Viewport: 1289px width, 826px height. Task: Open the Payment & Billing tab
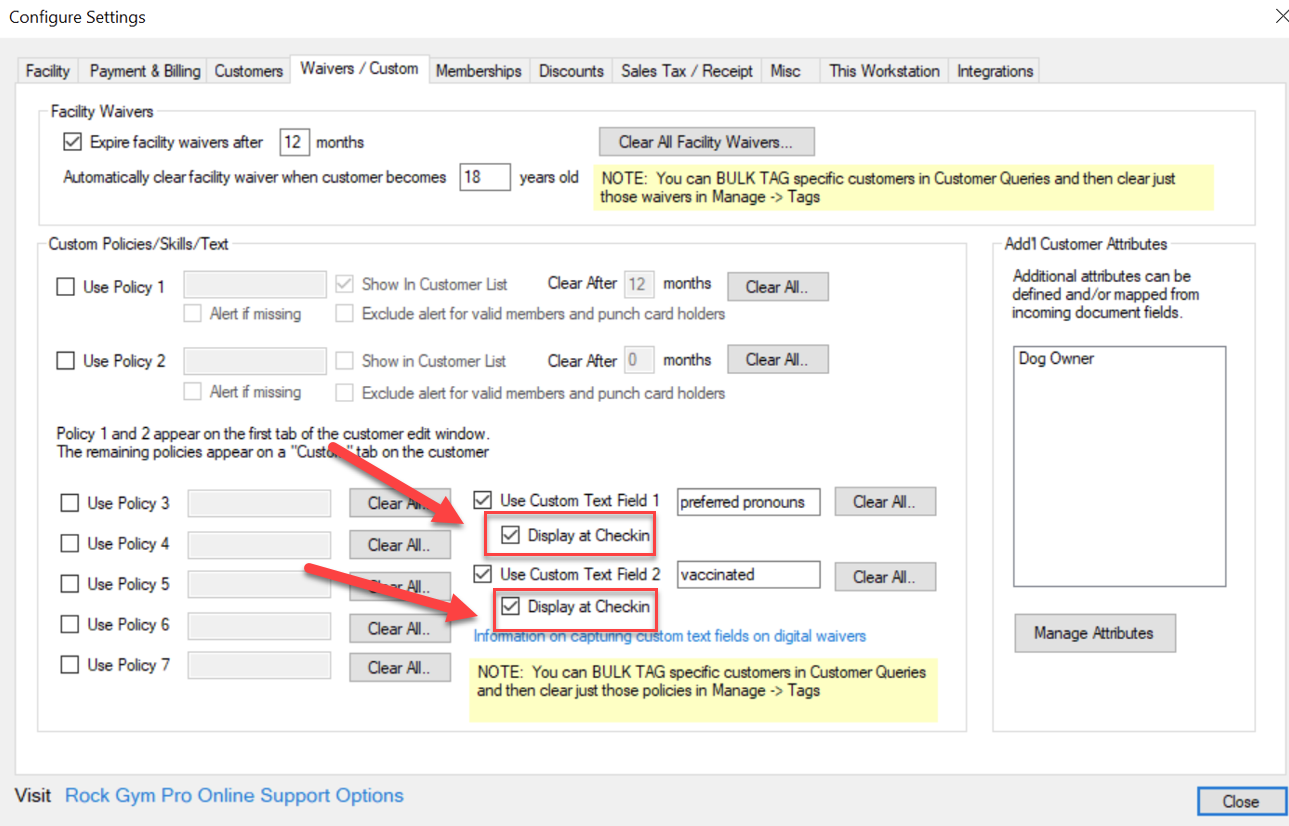(x=145, y=71)
